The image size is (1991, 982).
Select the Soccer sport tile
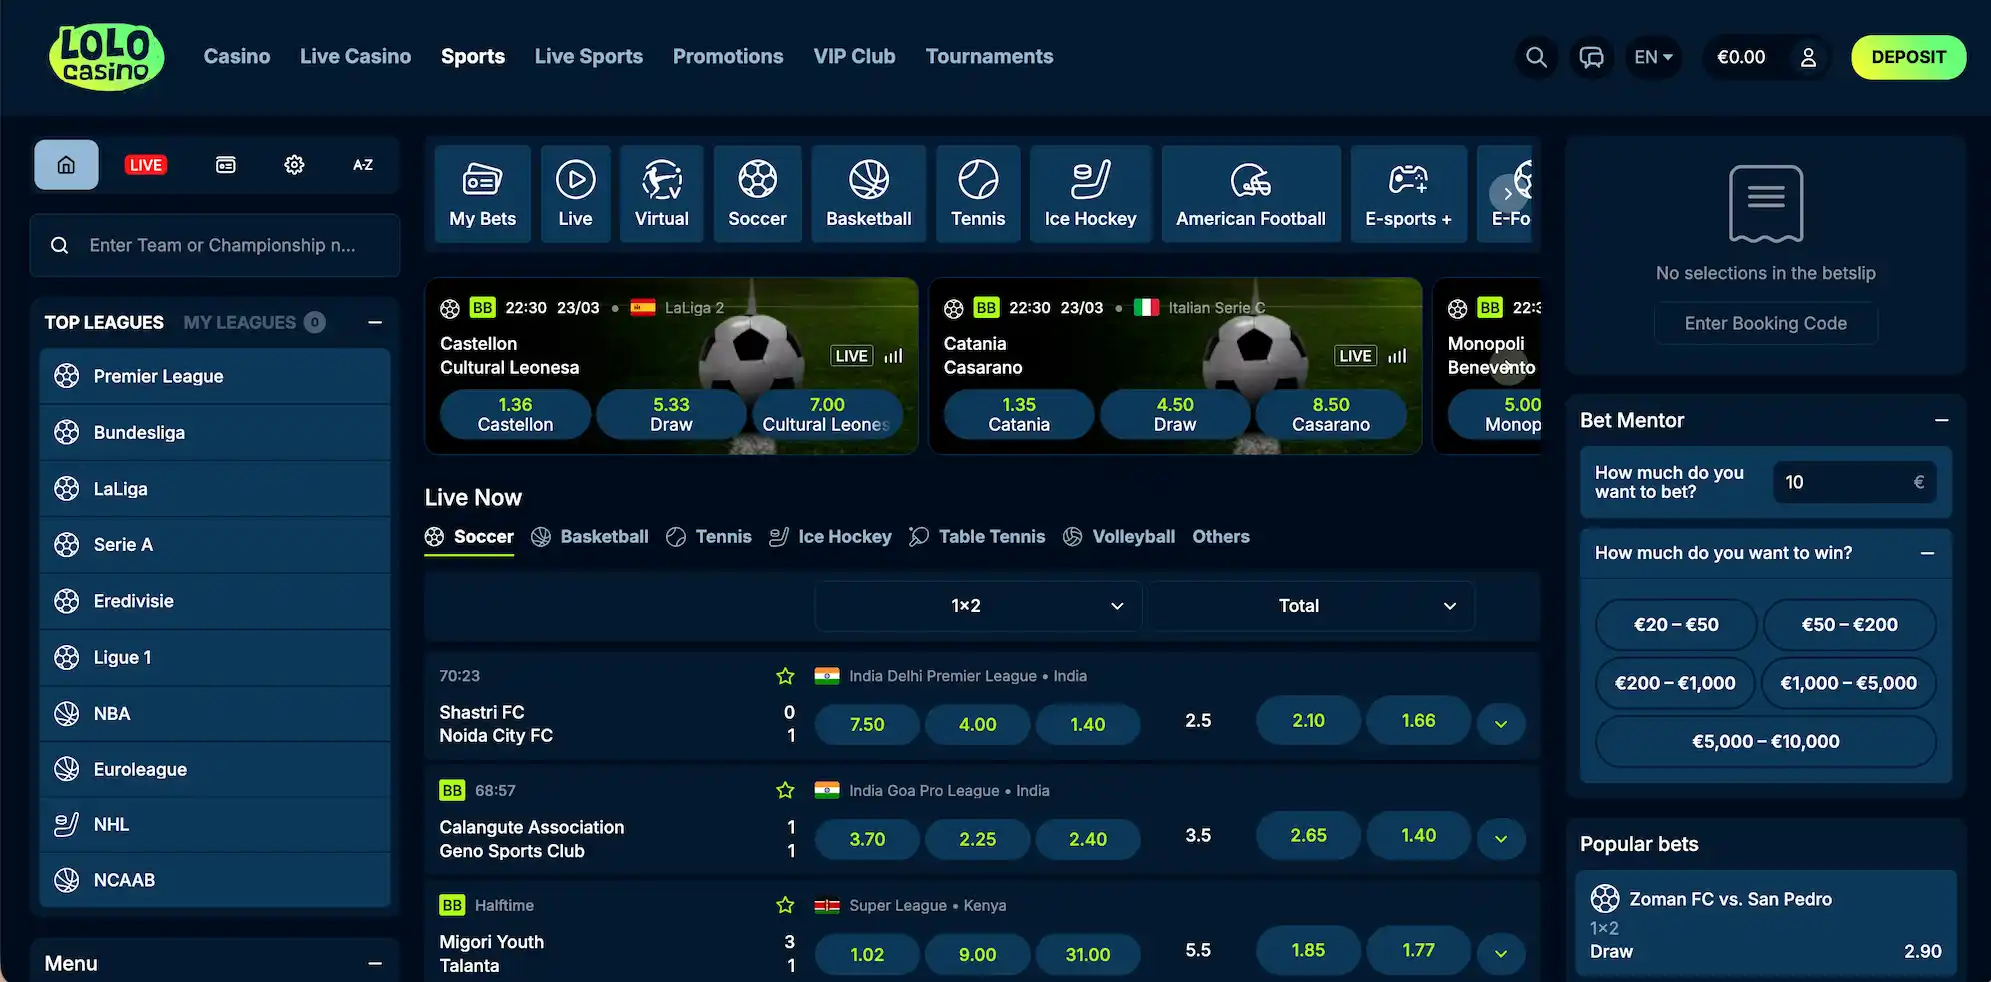[x=757, y=194]
